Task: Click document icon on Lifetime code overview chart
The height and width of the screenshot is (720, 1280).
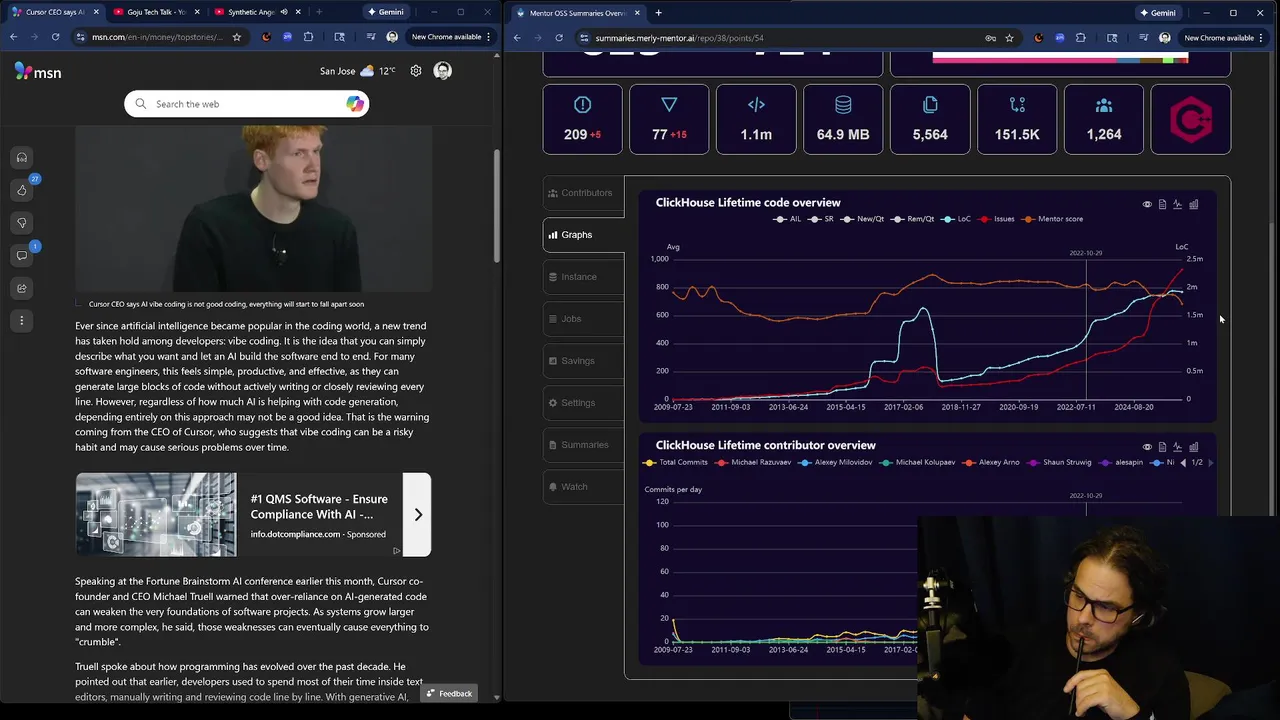Action: [x=1162, y=204]
